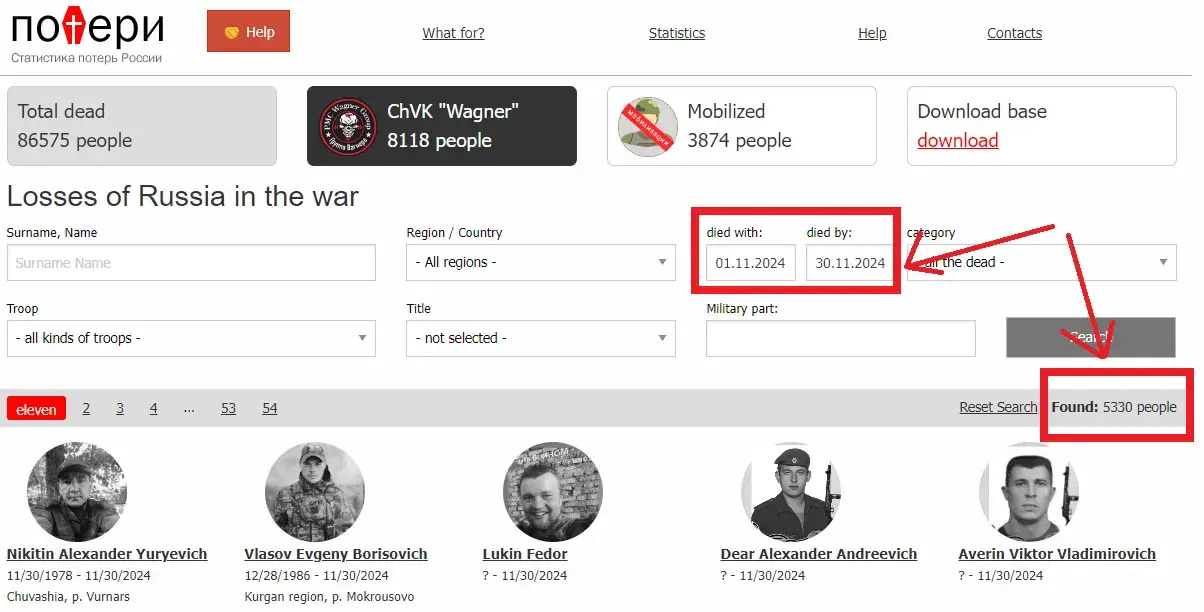This screenshot has width=1204, height=612.
Task: Click the Mobilized soldier icon
Action: pyautogui.click(x=648, y=127)
